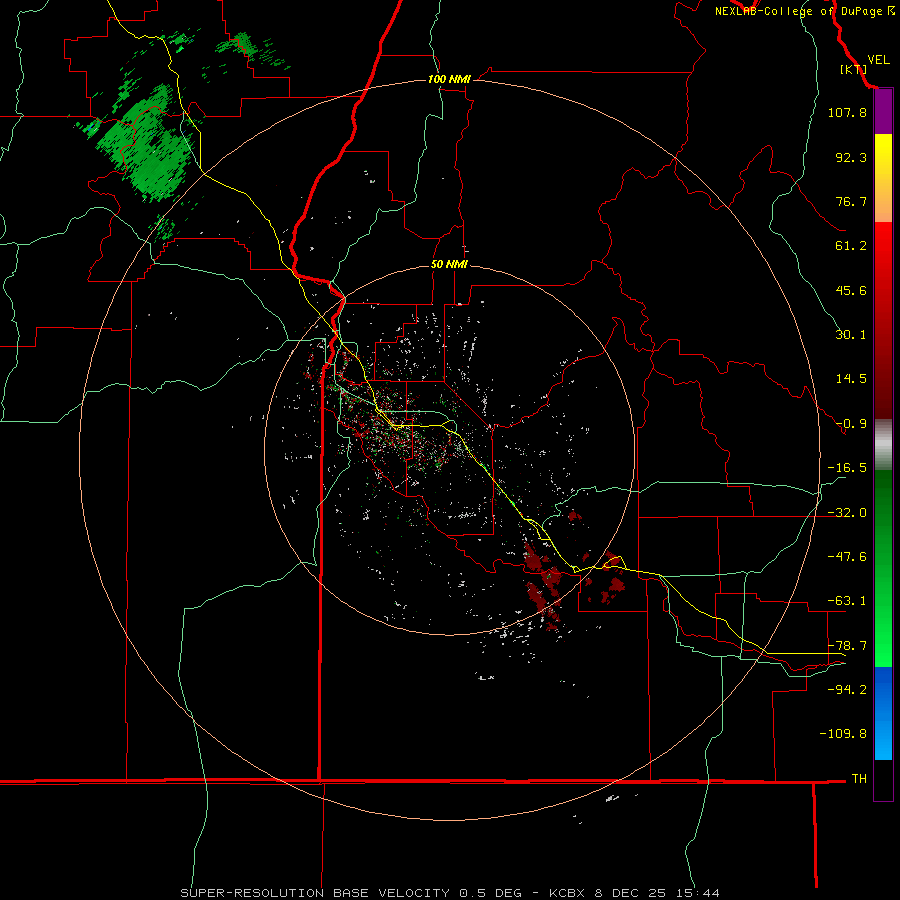900x900 pixels.
Task: Select the -94.2 legend value
Action: (847, 689)
